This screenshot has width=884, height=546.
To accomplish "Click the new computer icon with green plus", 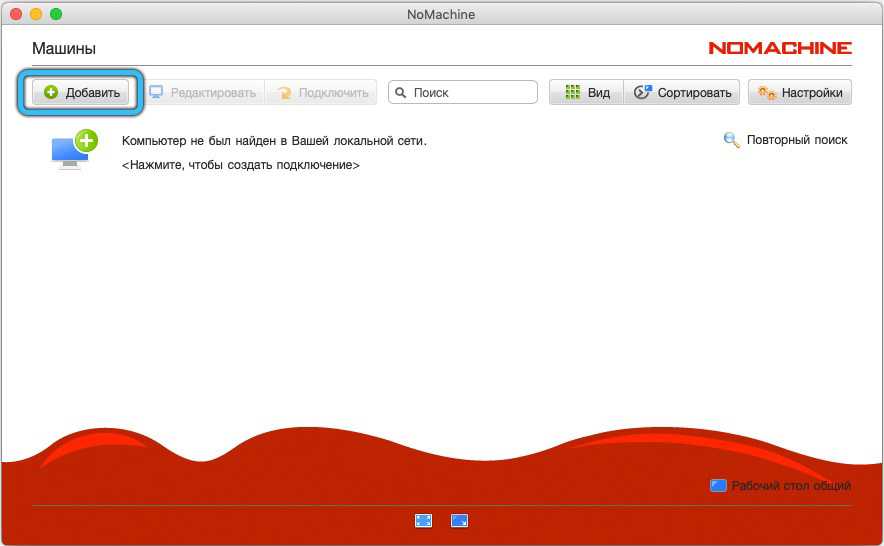I will click(74, 150).
